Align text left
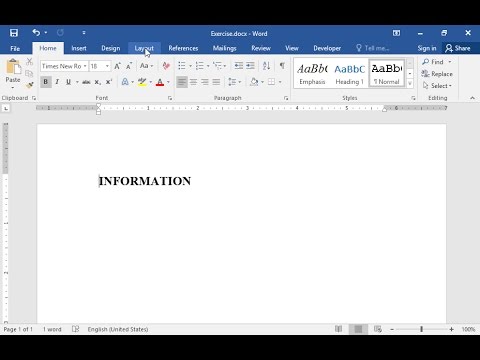480x360 pixels. pos(182,82)
